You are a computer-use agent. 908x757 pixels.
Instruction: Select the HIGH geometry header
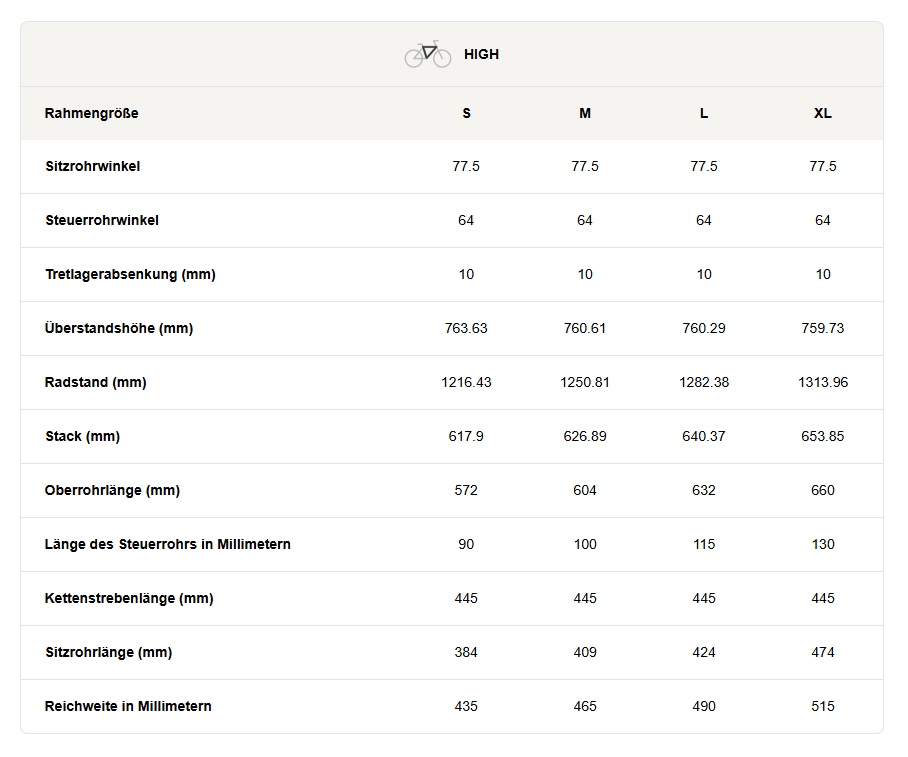click(481, 54)
